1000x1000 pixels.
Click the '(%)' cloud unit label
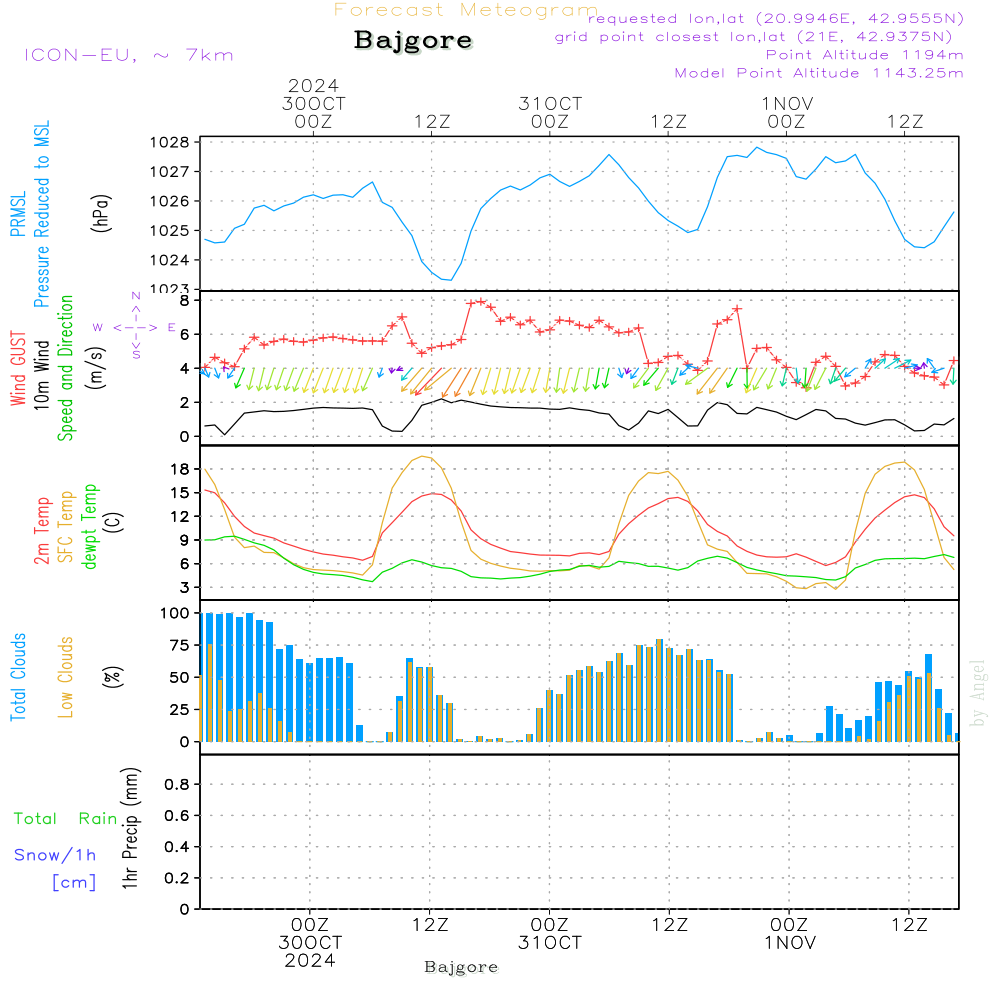pyautogui.click(x=114, y=677)
